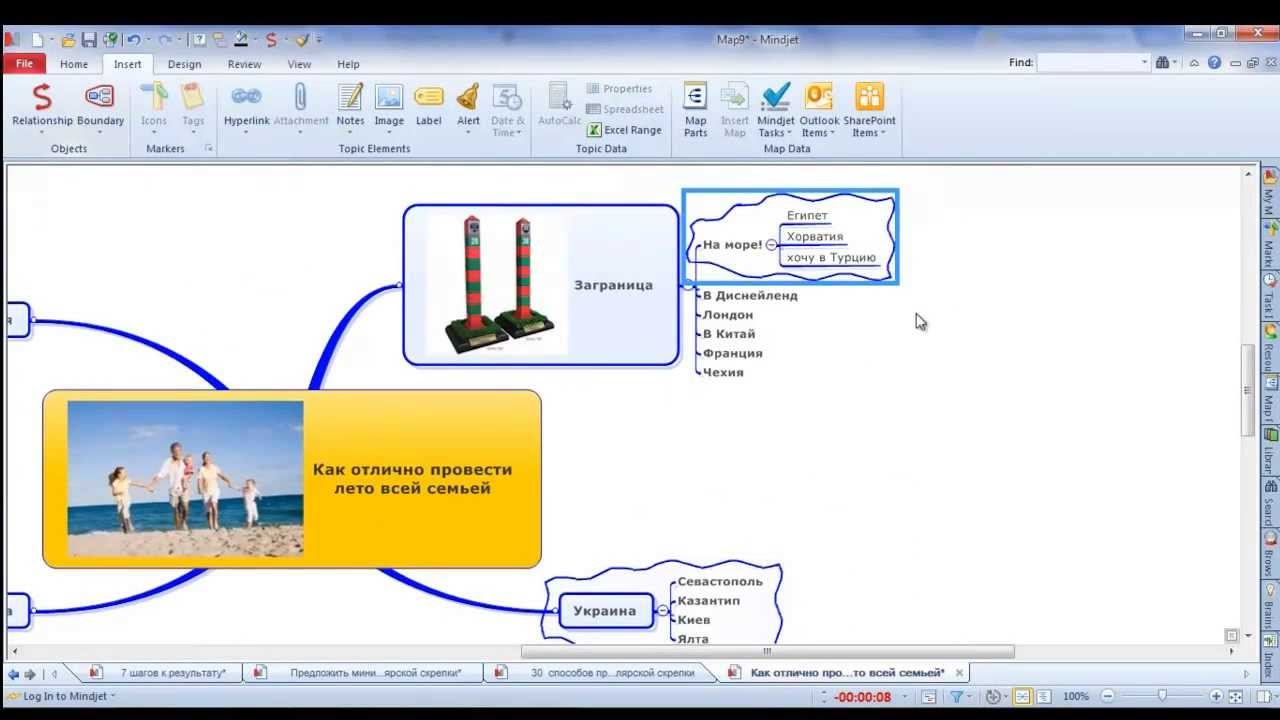Open Mindjet Tasks menu
The width and height of the screenshot is (1280, 720).
point(775,110)
